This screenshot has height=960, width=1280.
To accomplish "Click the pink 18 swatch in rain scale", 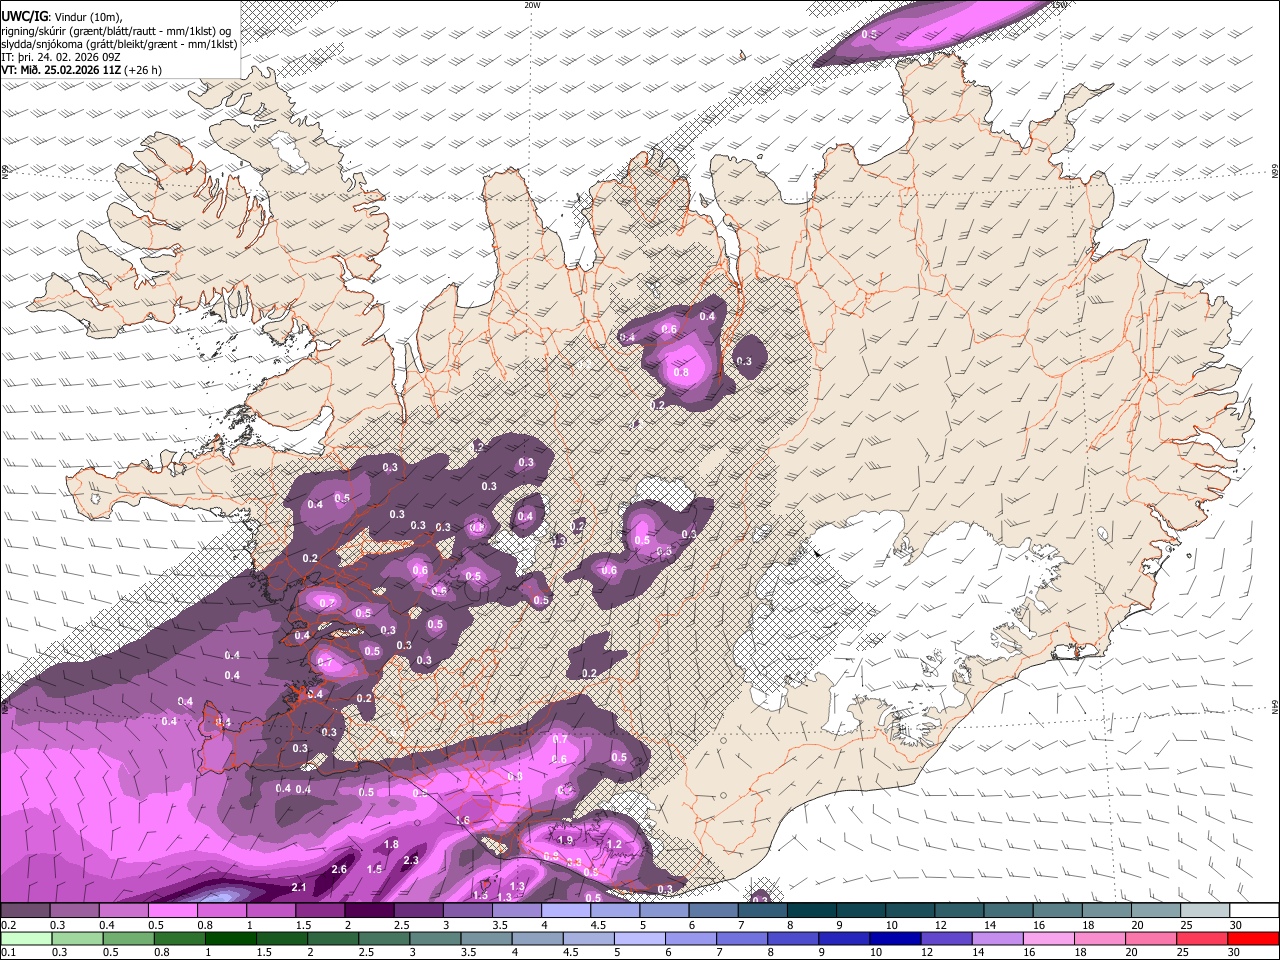I will coord(1099,938).
